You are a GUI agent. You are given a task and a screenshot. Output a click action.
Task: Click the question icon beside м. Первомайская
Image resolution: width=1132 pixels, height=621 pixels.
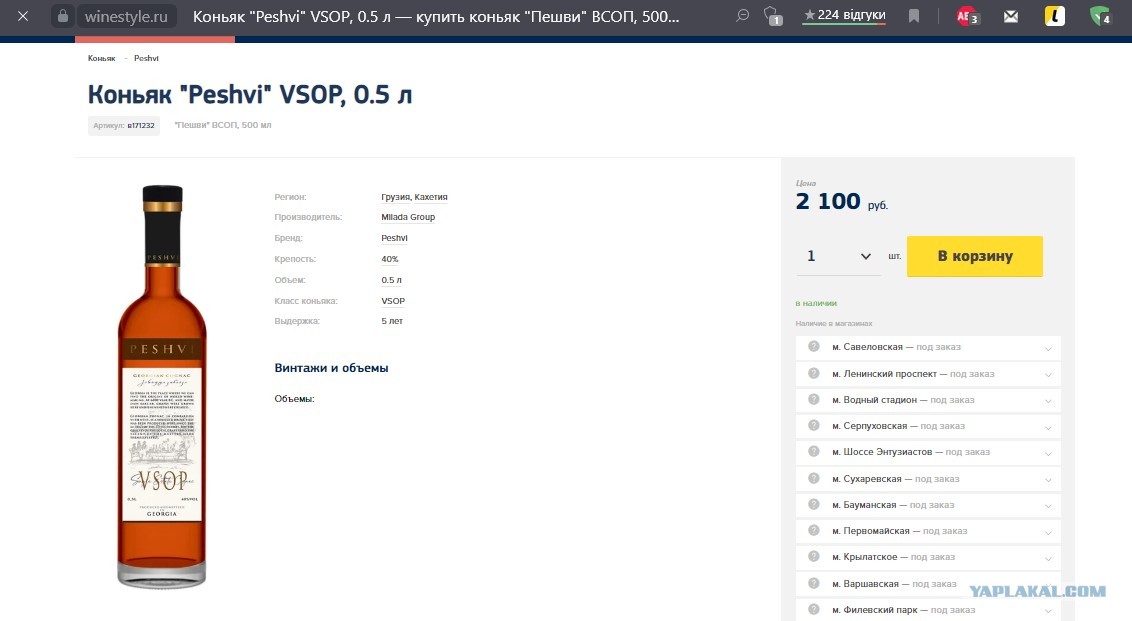[x=814, y=530]
